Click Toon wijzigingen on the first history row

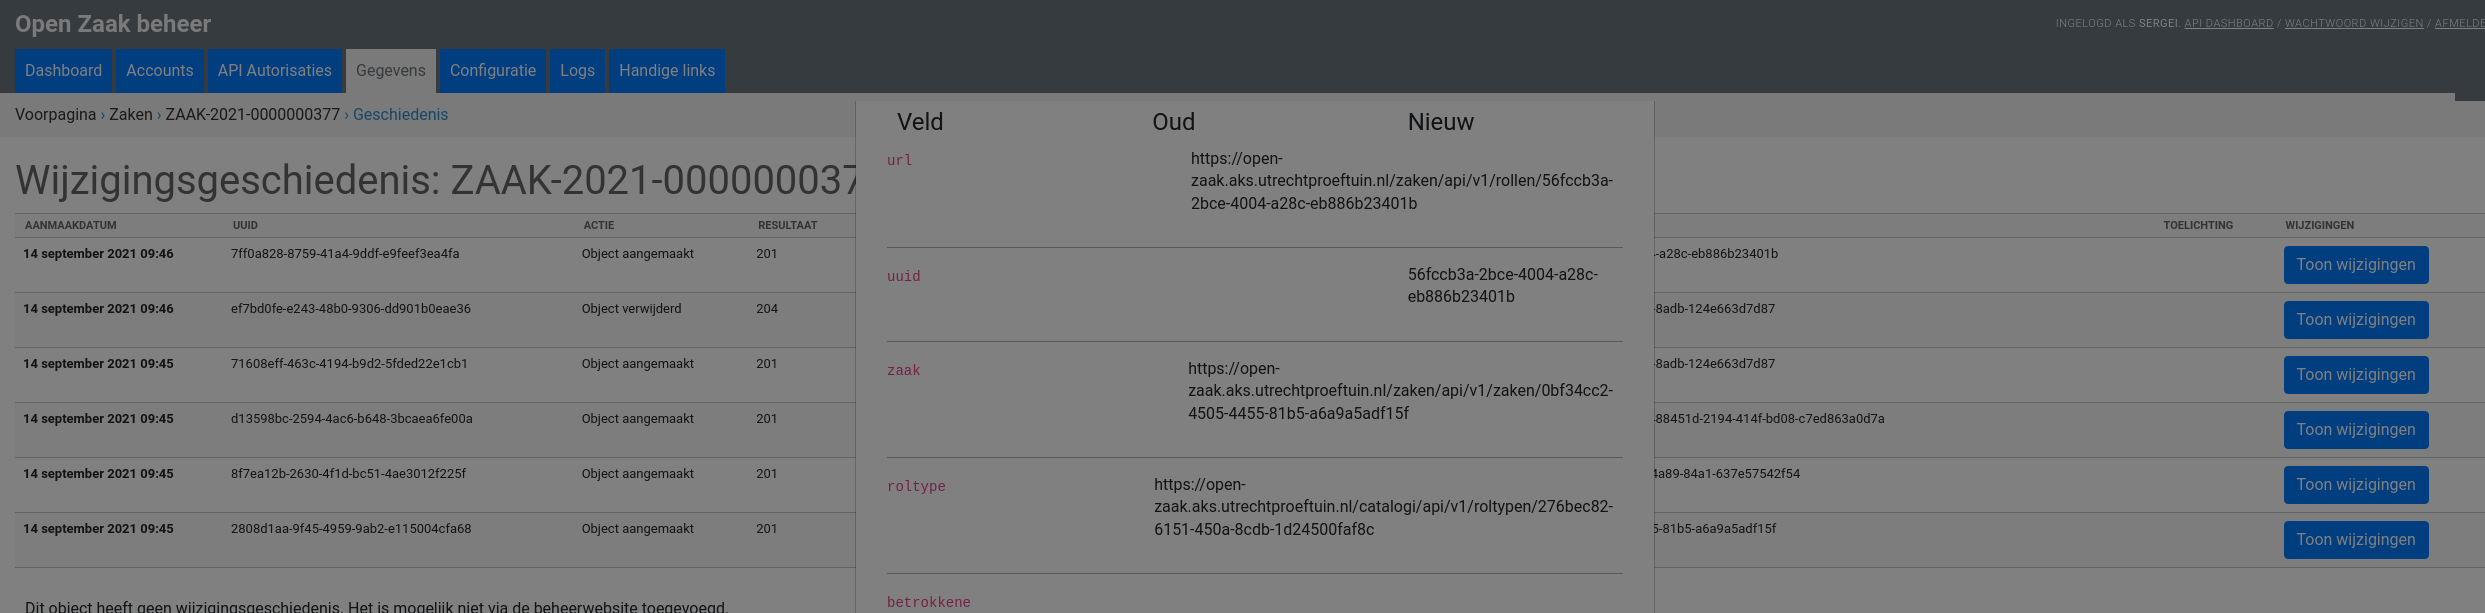[2356, 264]
